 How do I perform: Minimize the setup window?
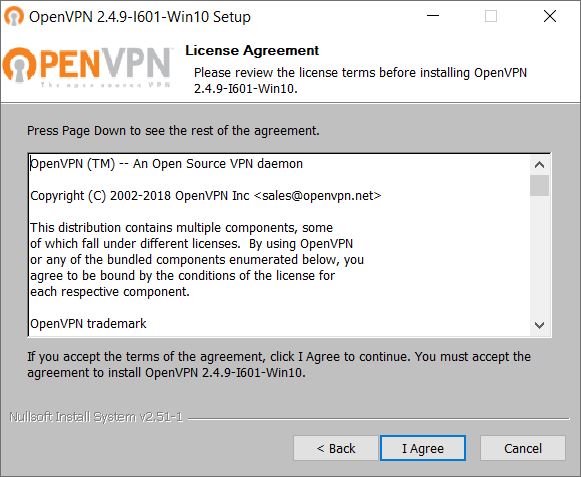(433, 16)
